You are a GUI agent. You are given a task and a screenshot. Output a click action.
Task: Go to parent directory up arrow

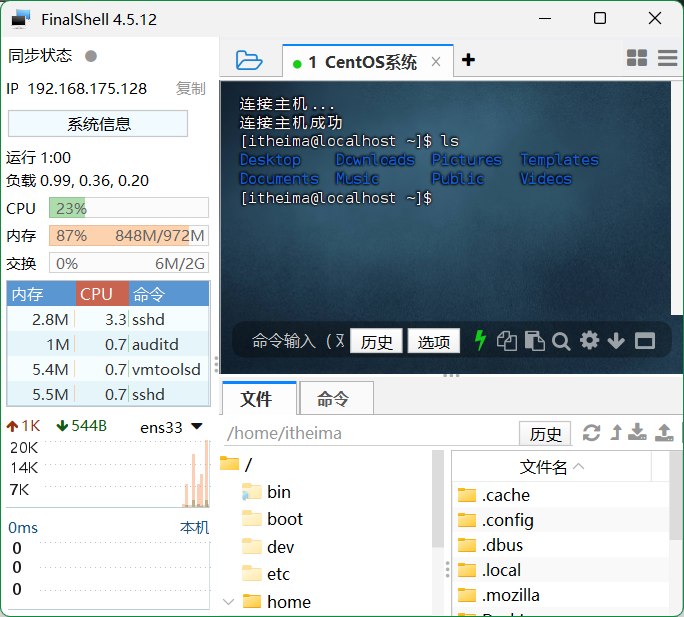616,432
